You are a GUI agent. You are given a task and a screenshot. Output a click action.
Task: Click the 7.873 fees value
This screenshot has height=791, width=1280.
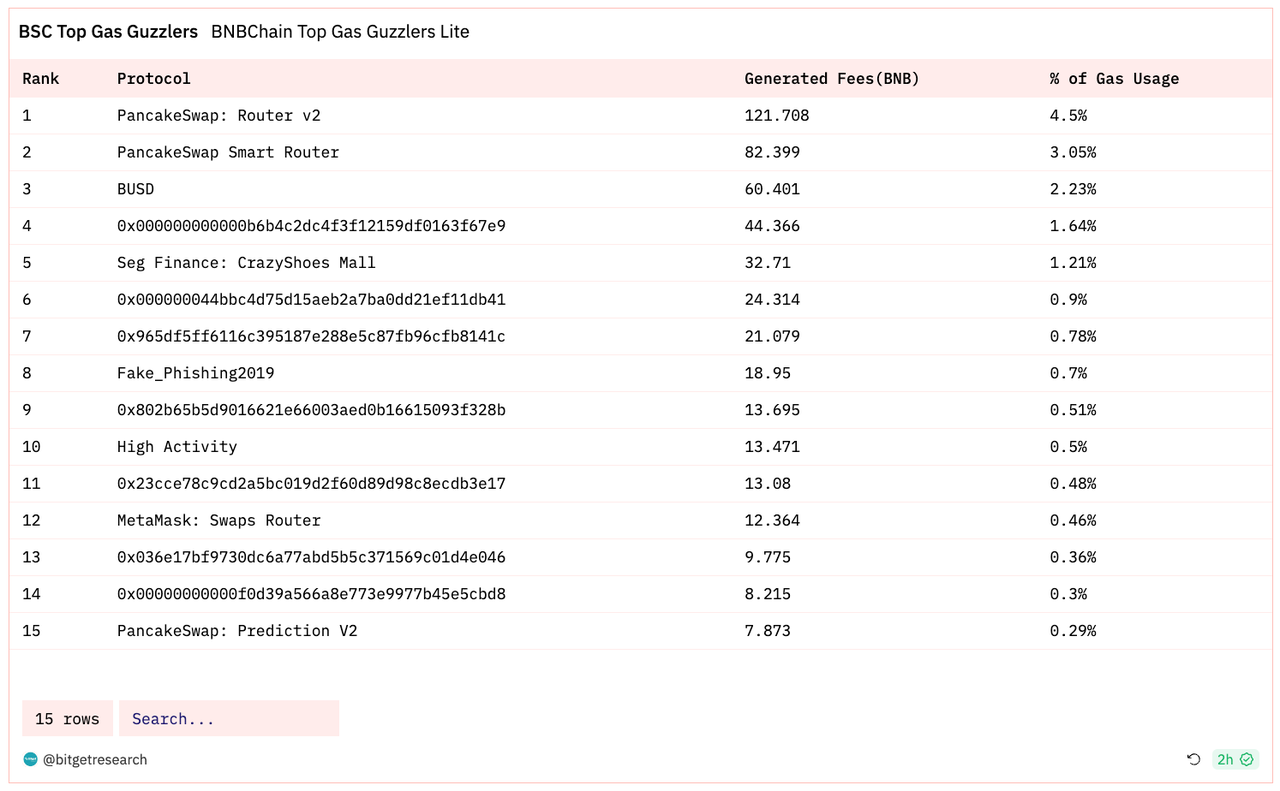coord(767,631)
